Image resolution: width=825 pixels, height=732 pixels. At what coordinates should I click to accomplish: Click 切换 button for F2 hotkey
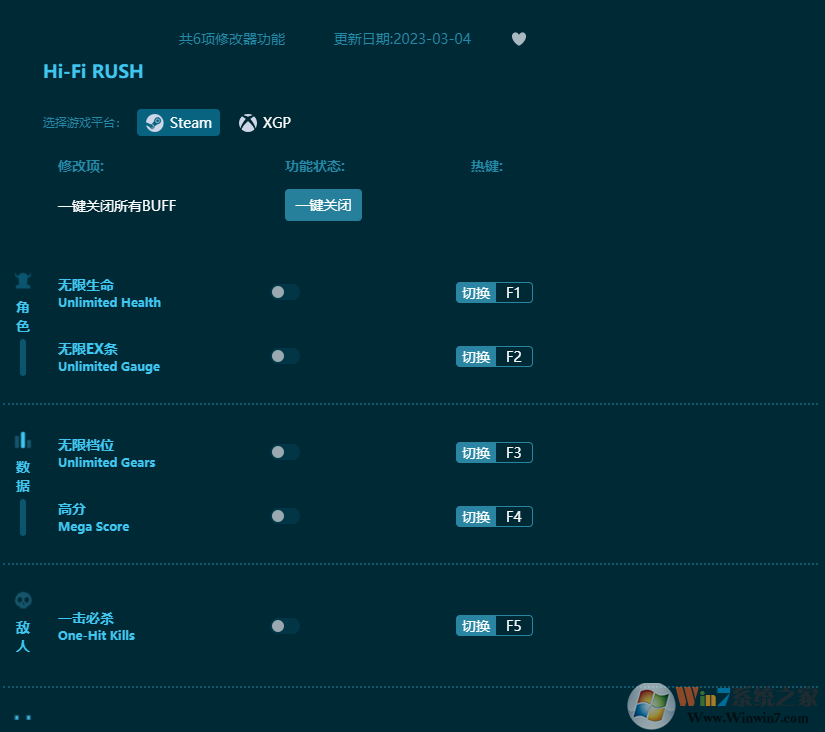476,357
